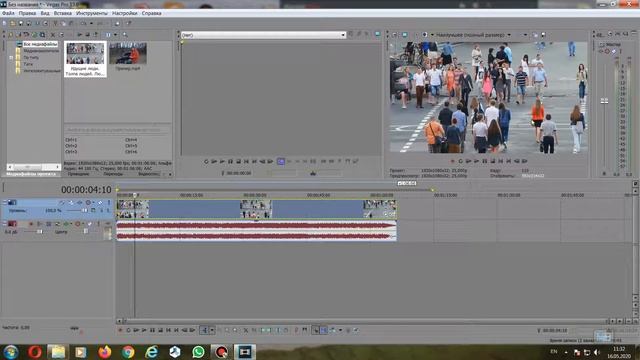The height and width of the screenshot is (360, 640).
Task: Play video in the preview window transport
Action: pyautogui.click(x=476, y=161)
